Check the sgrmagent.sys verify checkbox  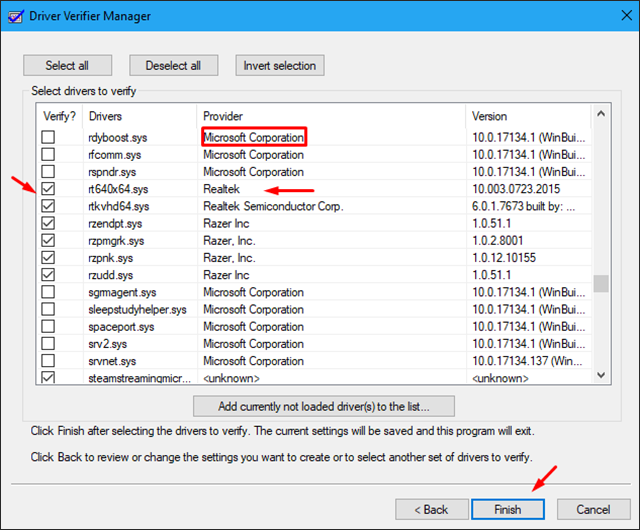click(48, 292)
